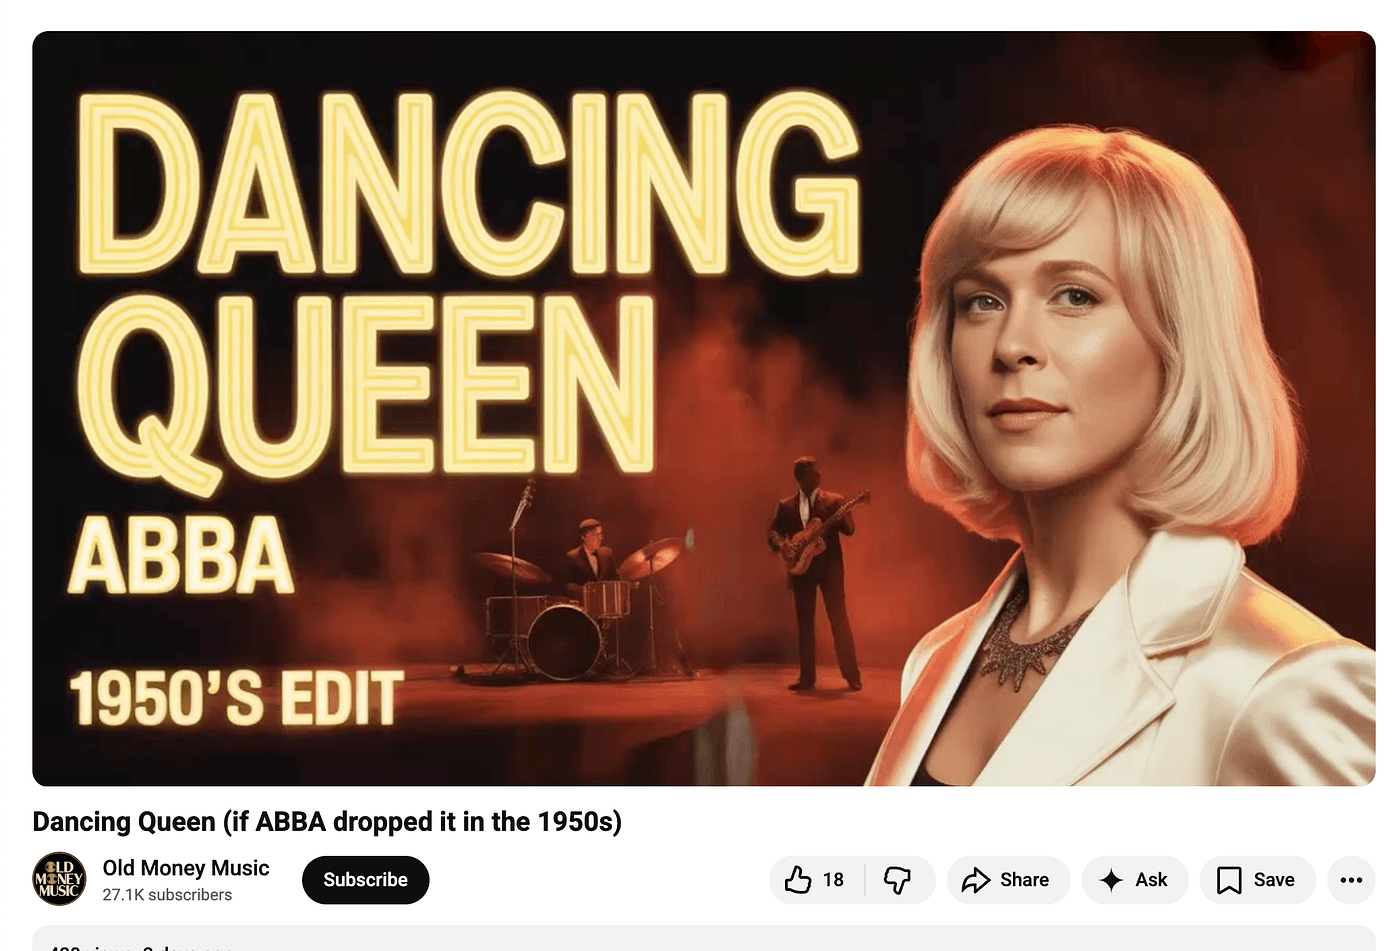Click the Share arrow icon
1400x951 pixels.
(x=975, y=880)
